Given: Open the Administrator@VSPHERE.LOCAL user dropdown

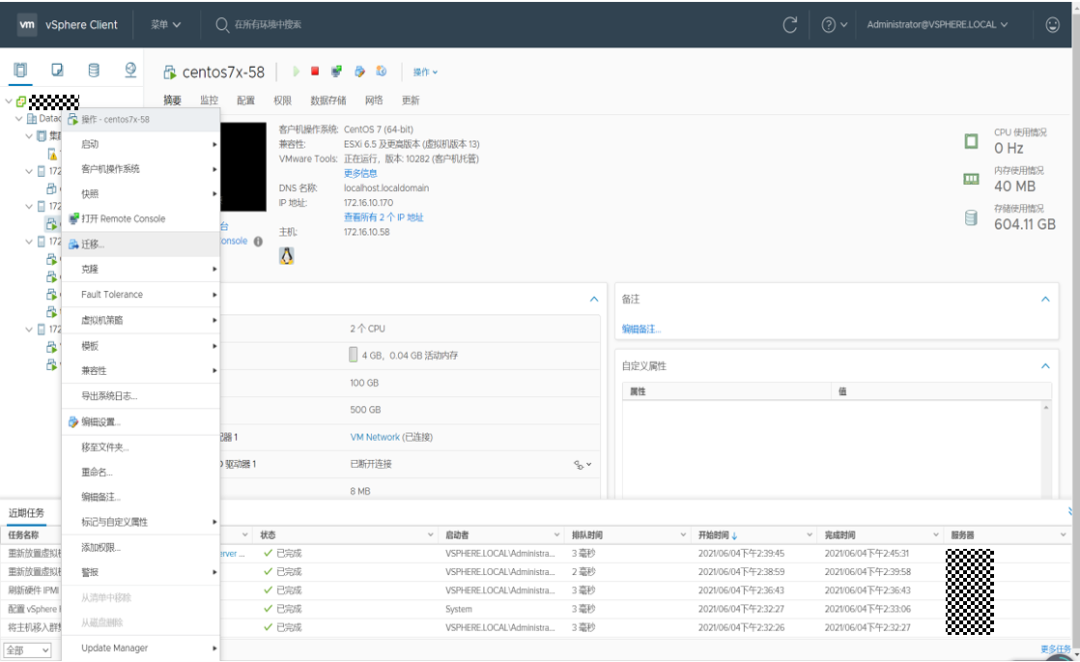Looking at the screenshot, I should click(x=937, y=25).
